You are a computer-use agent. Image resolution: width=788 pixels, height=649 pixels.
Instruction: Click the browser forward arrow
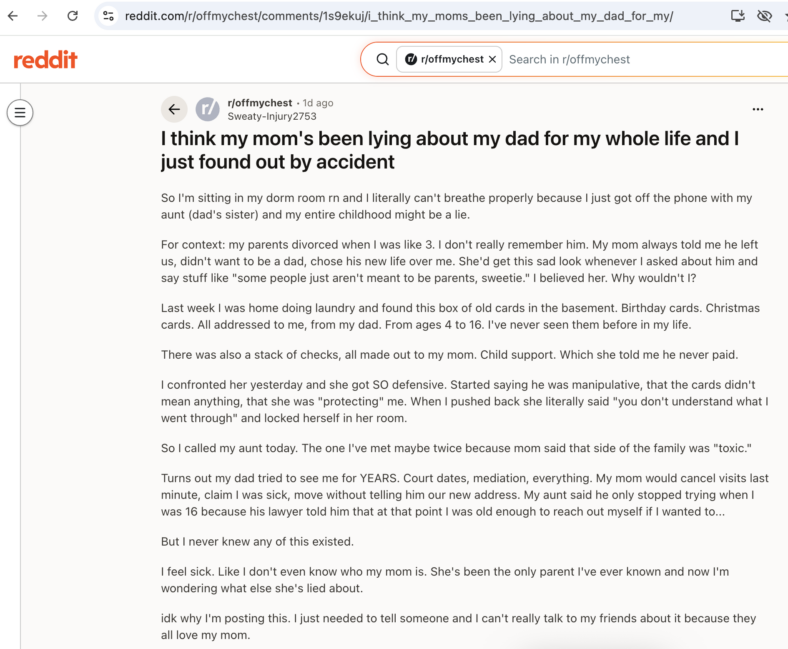[43, 16]
